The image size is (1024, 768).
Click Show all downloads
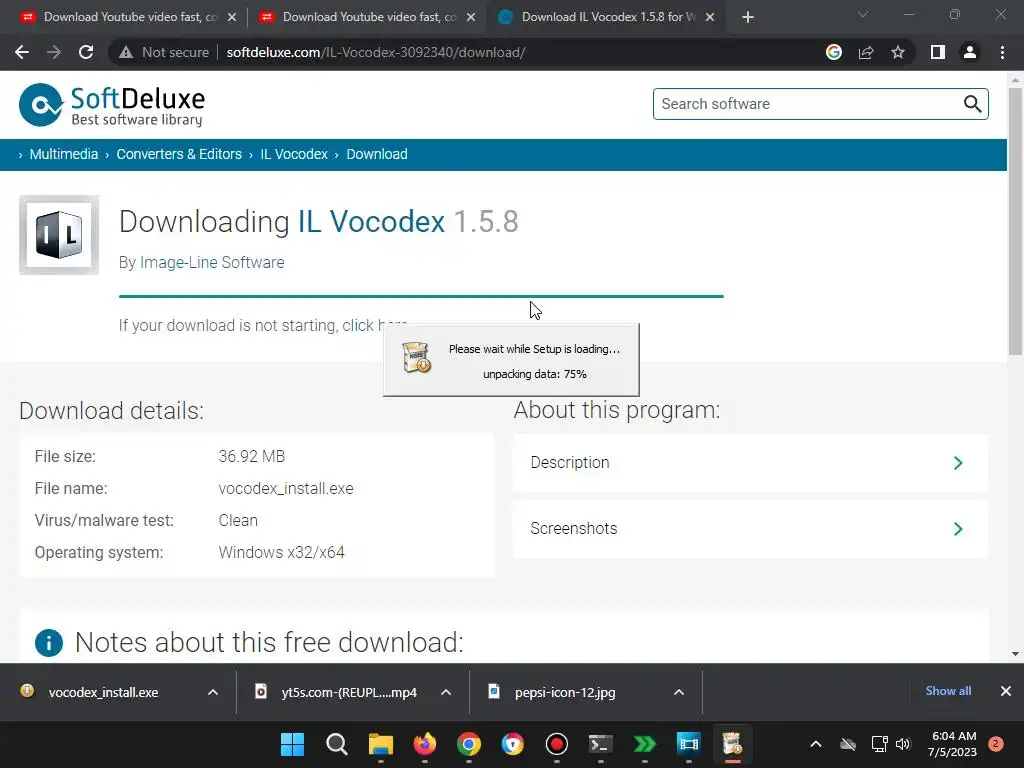point(948,691)
